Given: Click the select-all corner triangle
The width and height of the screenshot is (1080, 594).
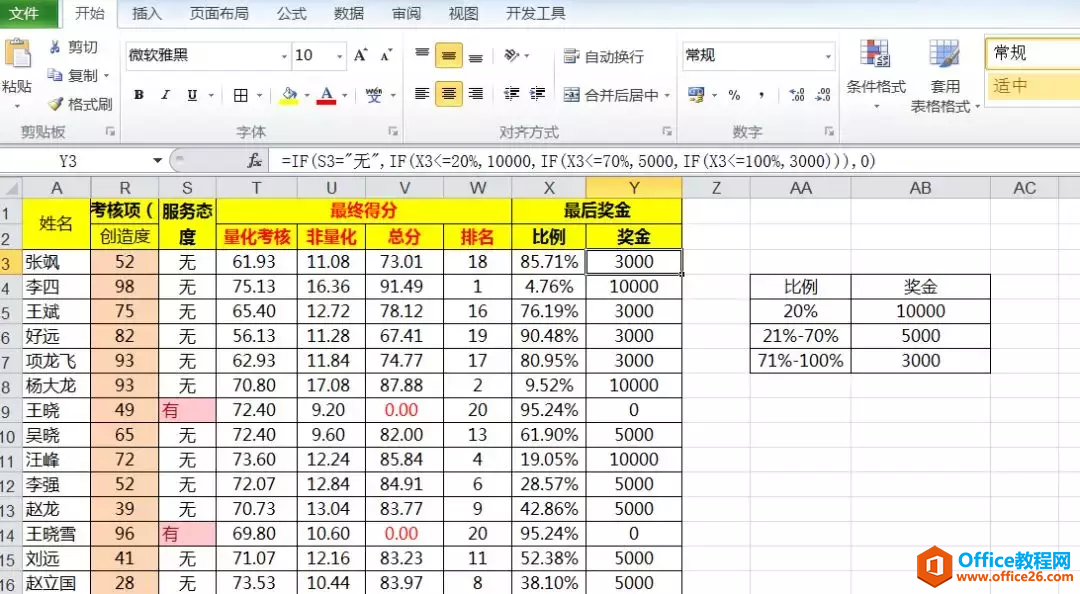Looking at the screenshot, I should click(11, 187).
